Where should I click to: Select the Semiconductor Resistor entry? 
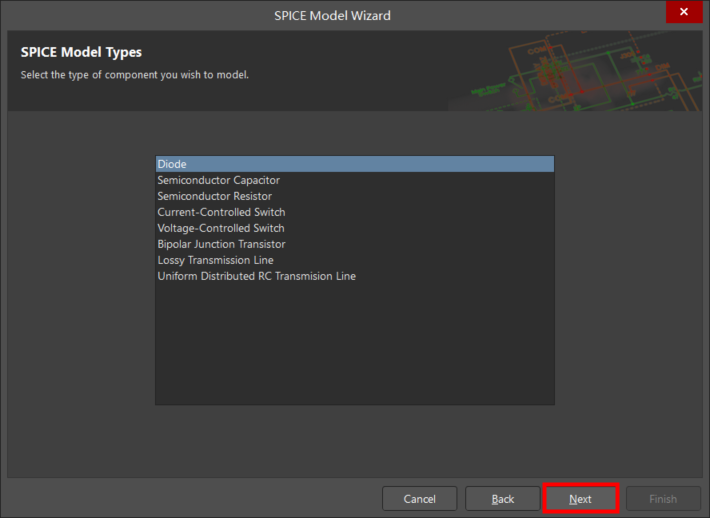[x=214, y=196]
